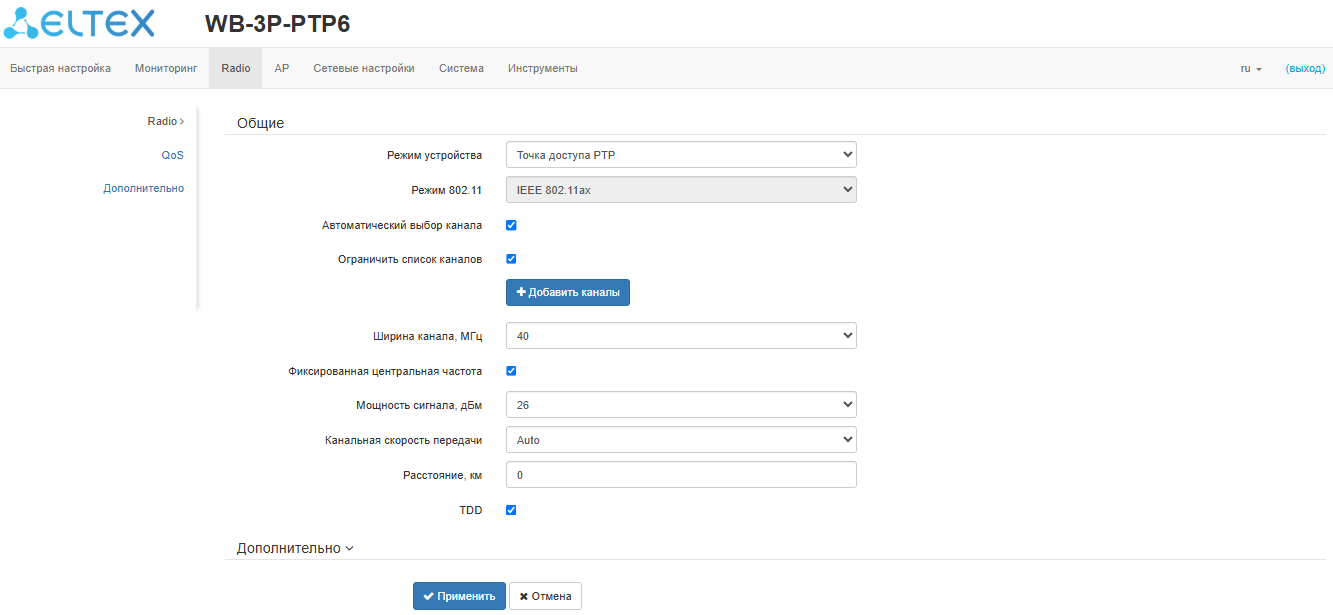
Task: Open the ru language selector
Action: [x=1251, y=69]
